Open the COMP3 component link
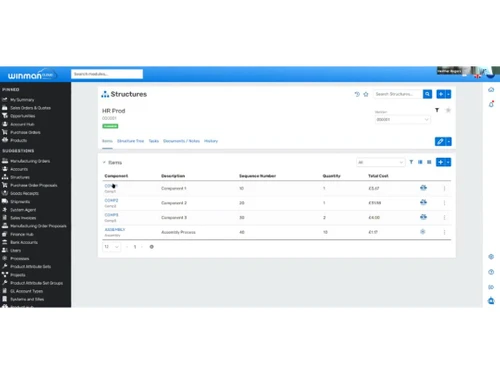Viewport: 500px width, 375px height. tap(111, 215)
